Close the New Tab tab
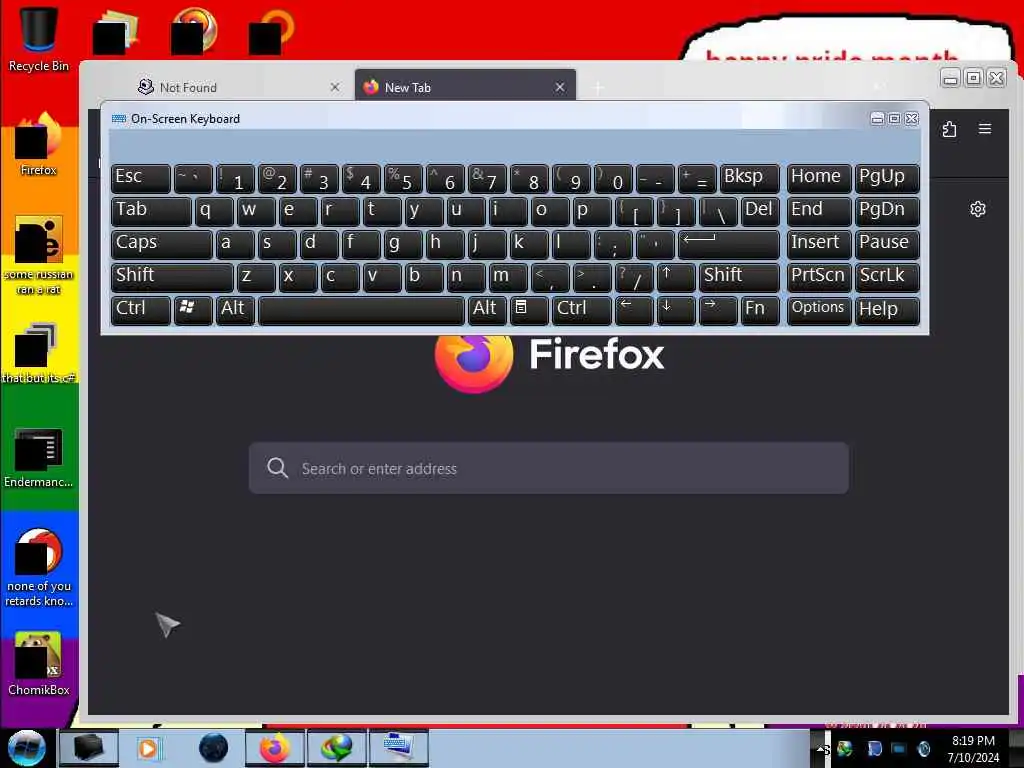Screen dimensions: 1024x768 click(x=560, y=87)
